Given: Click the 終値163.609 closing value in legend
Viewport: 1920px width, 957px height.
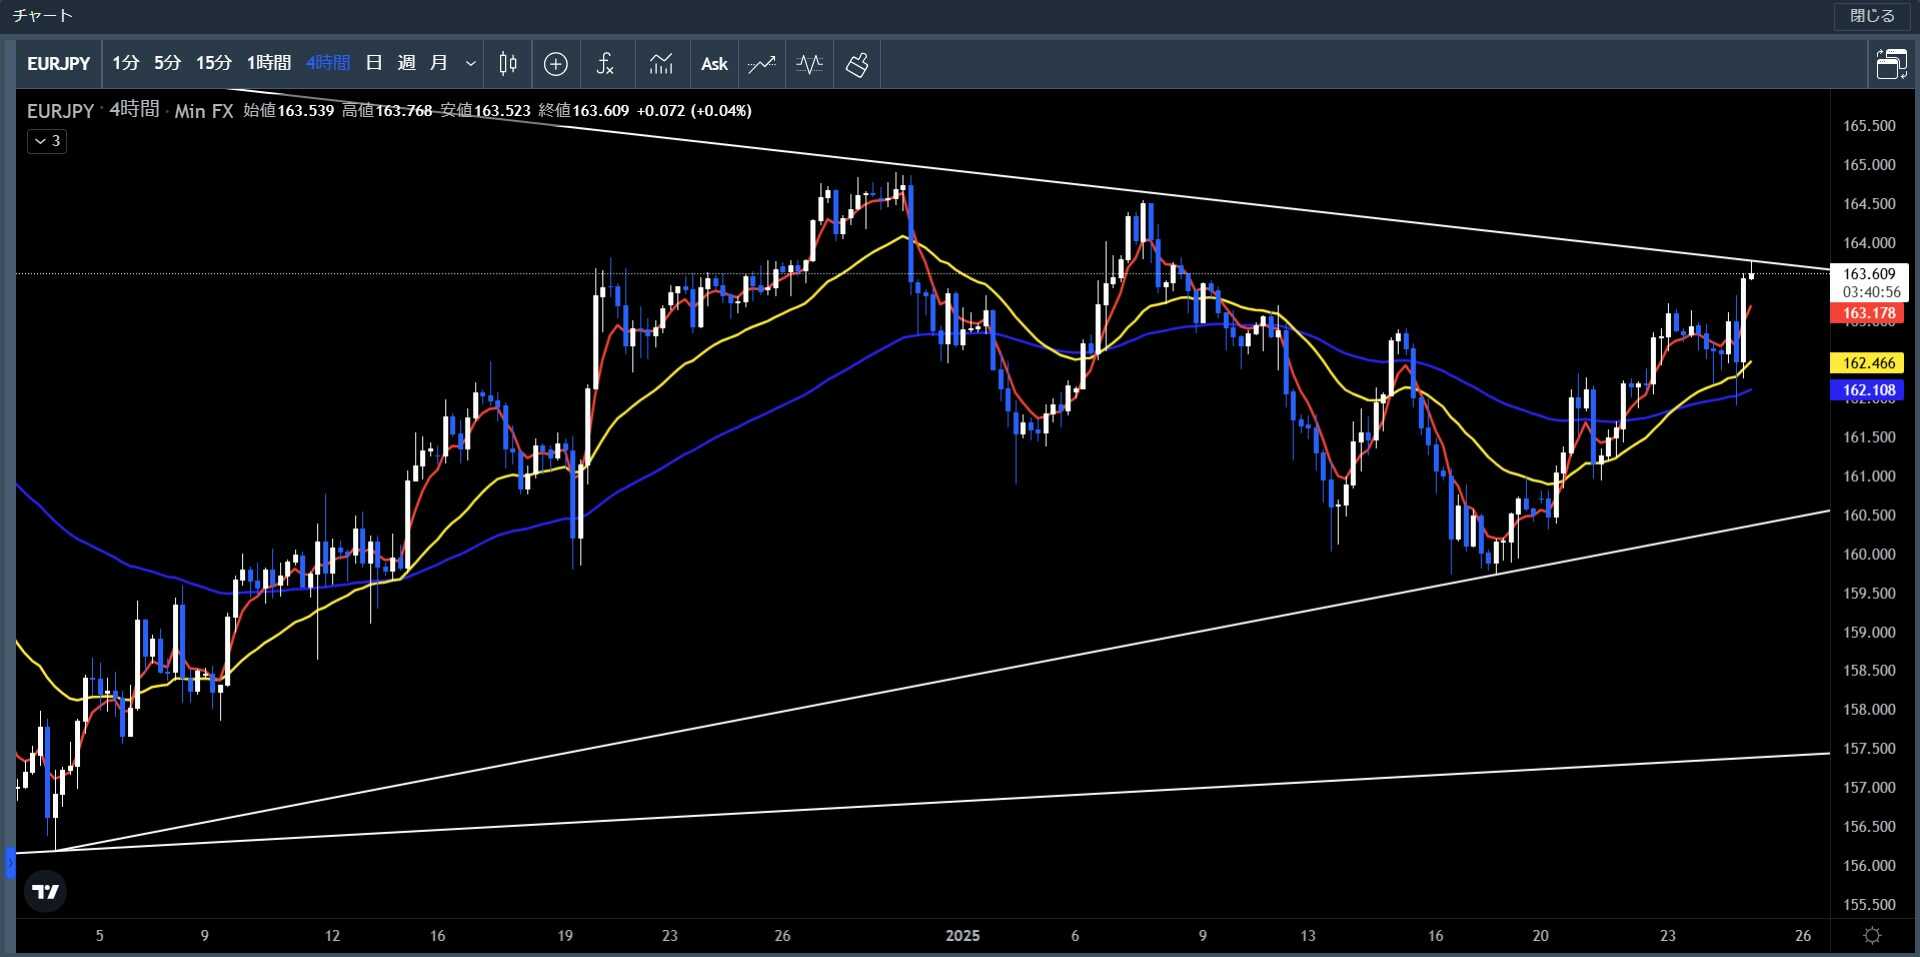Looking at the screenshot, I should (x=583, y=110).
